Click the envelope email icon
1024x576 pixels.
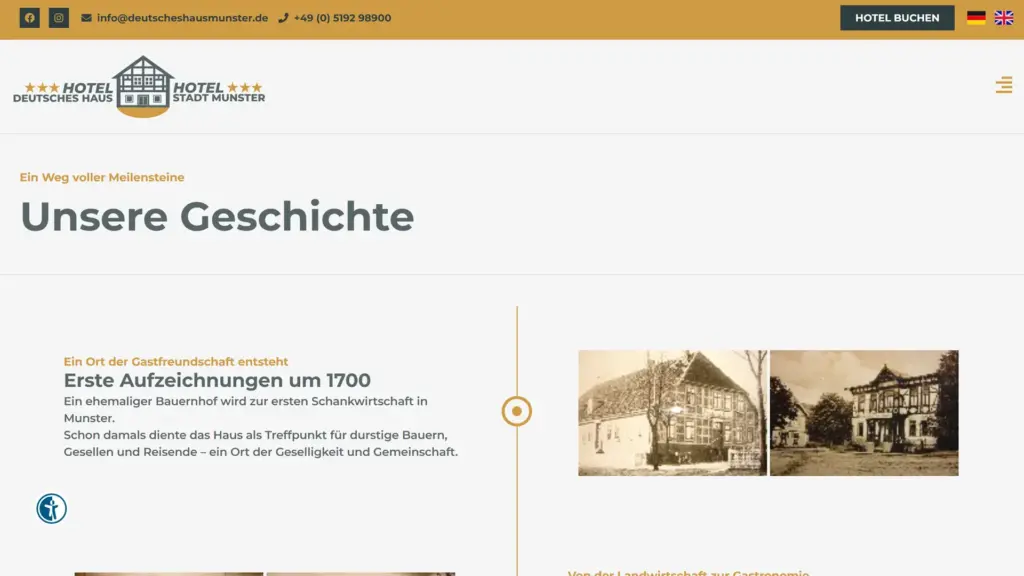tap(86, 18)
